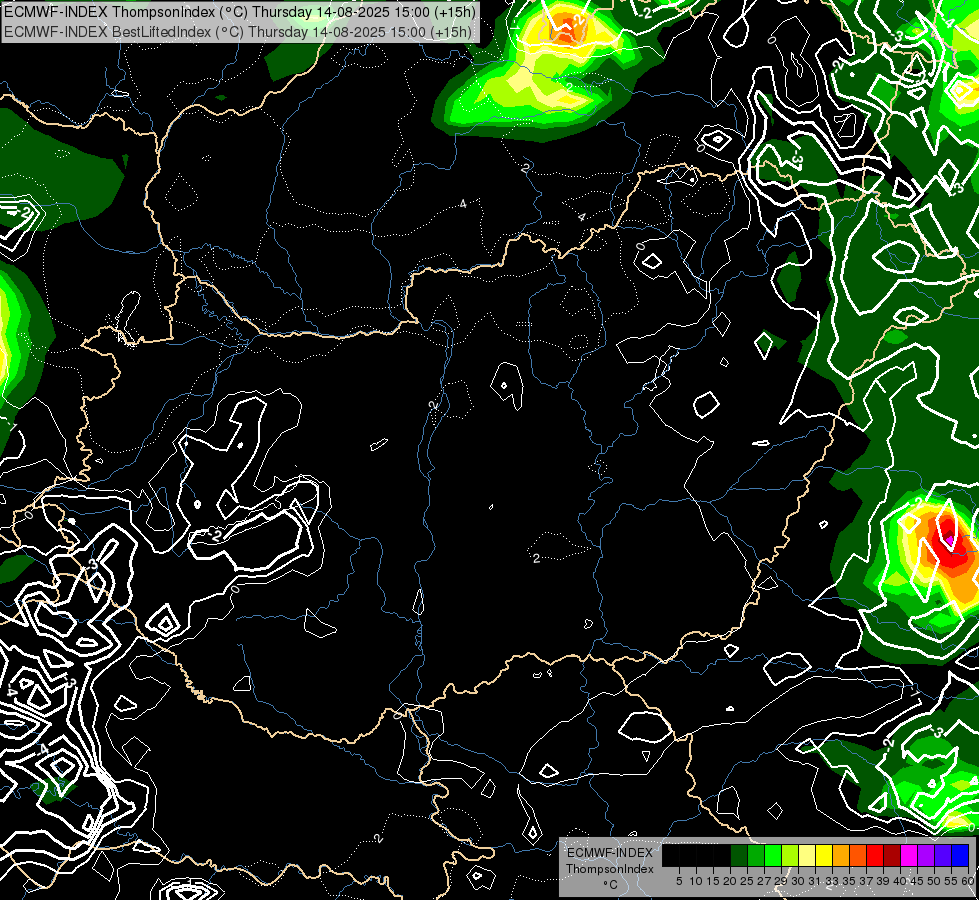Viewport: 979px width, 900px height.
Task: Select the medium green 25-27 legend swatch
Action: [756, 855]
